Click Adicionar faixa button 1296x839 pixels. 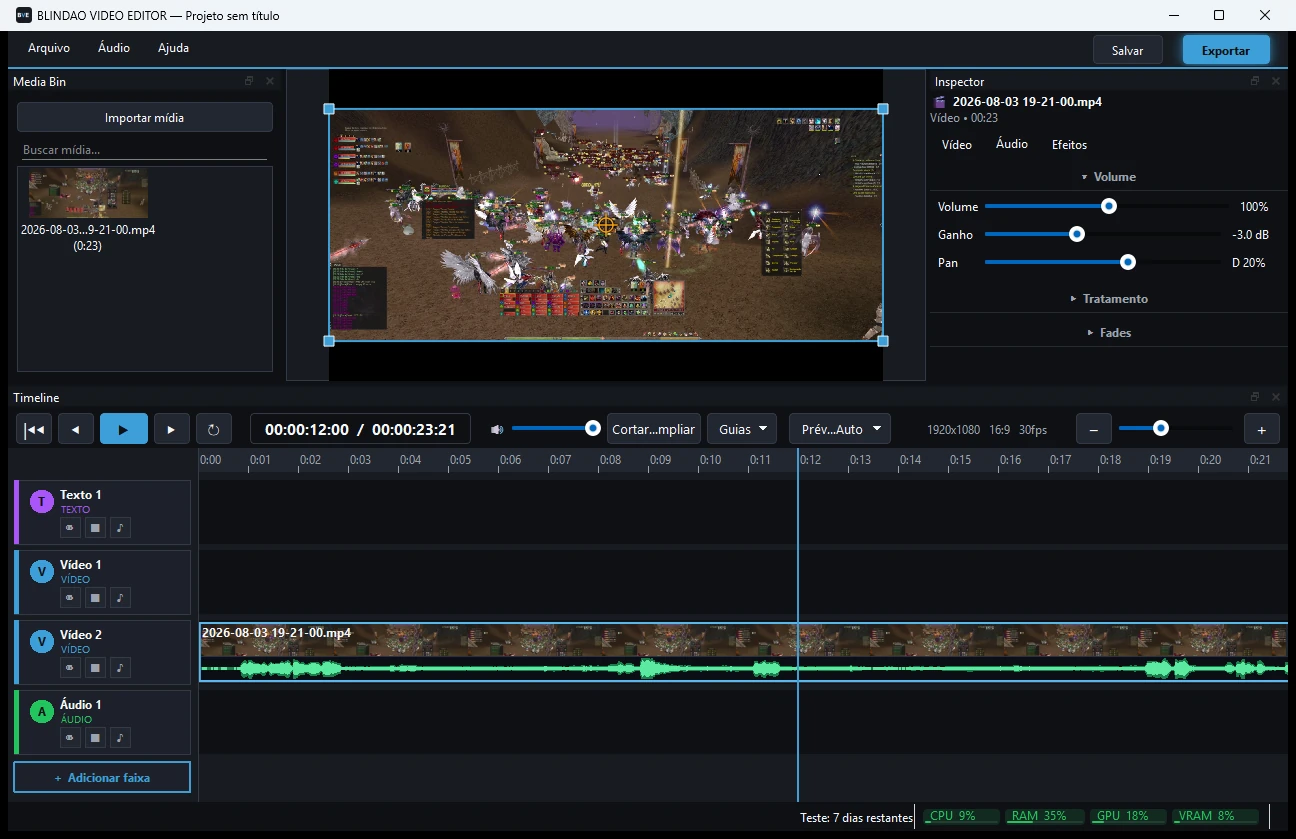tap(102, 777)
